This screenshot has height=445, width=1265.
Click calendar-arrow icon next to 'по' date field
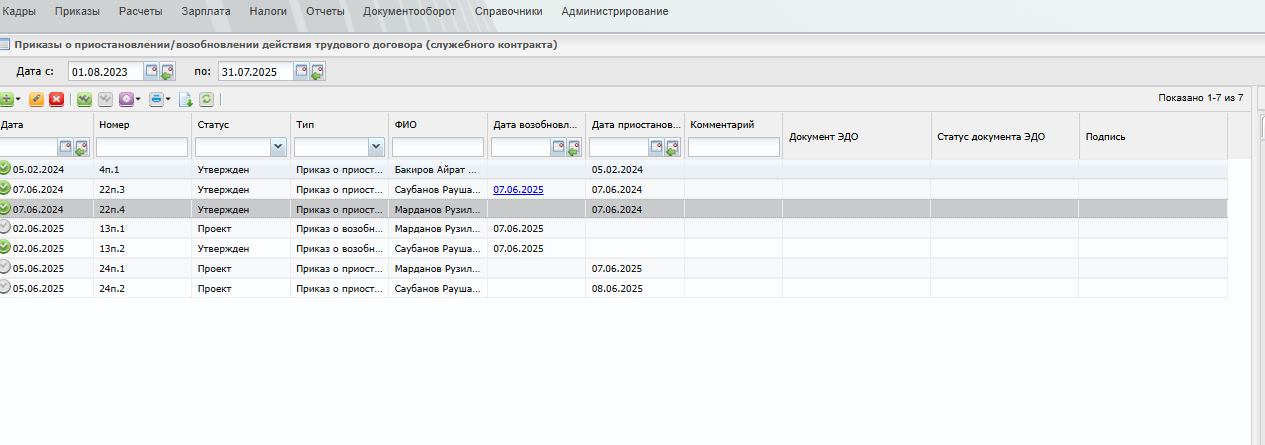tap(317, 71)
